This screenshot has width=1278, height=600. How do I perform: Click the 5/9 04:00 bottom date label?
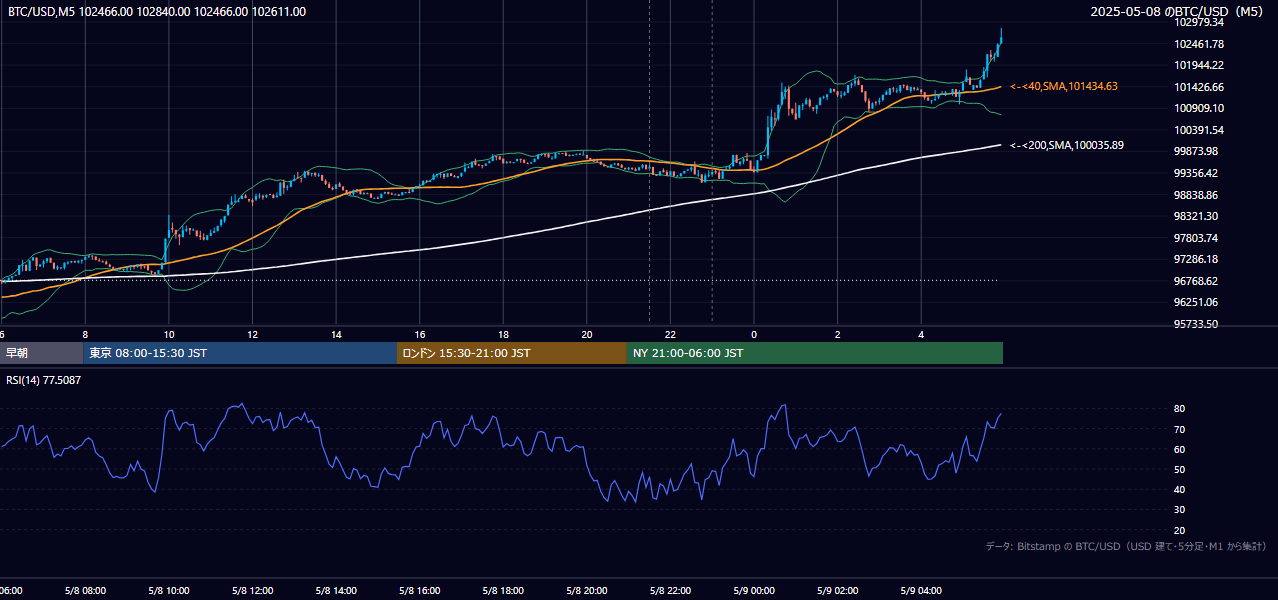921,591
